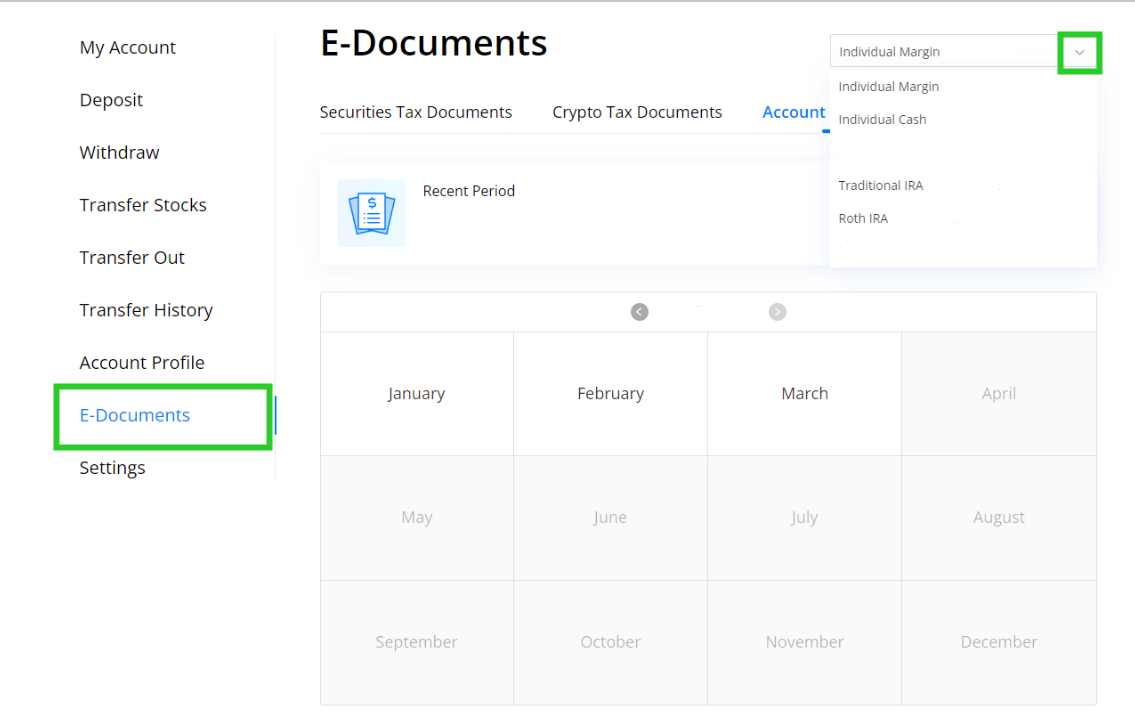Open My Account in sidebar
The width and height of the screenshot is (1135, 713).
click(x=127, y=48)
